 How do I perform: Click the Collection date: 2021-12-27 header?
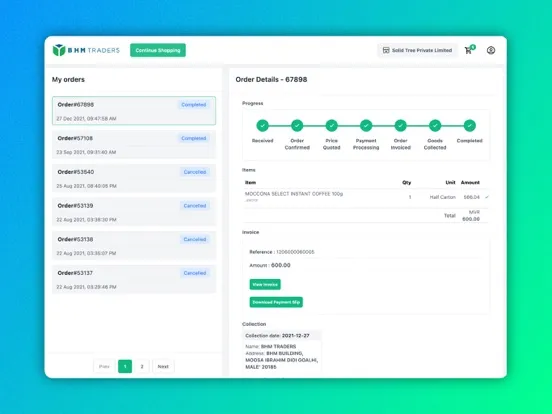(x=282, y=335)
